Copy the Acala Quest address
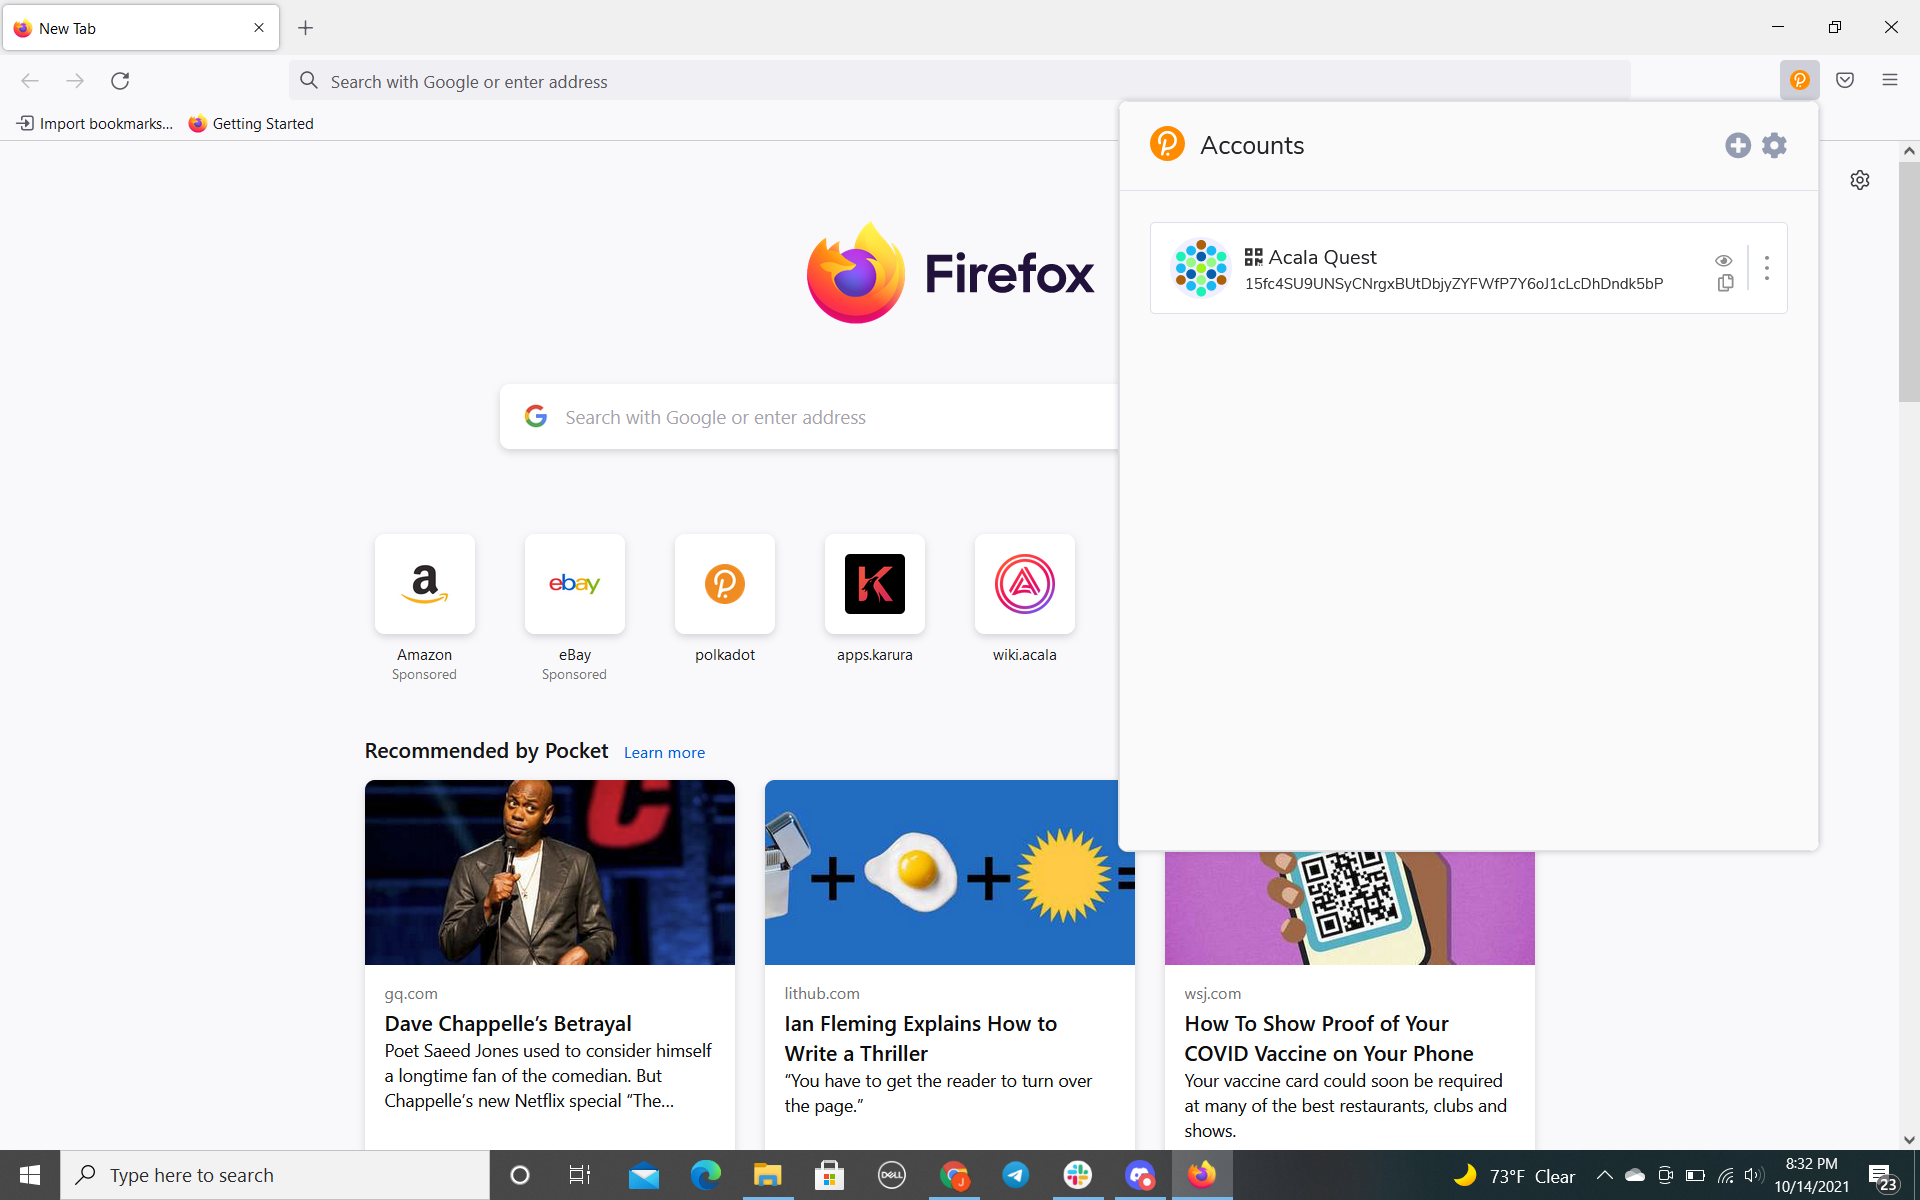Image resolution: width=1920 pixels, height=1200 pixels. (1725, 283)
